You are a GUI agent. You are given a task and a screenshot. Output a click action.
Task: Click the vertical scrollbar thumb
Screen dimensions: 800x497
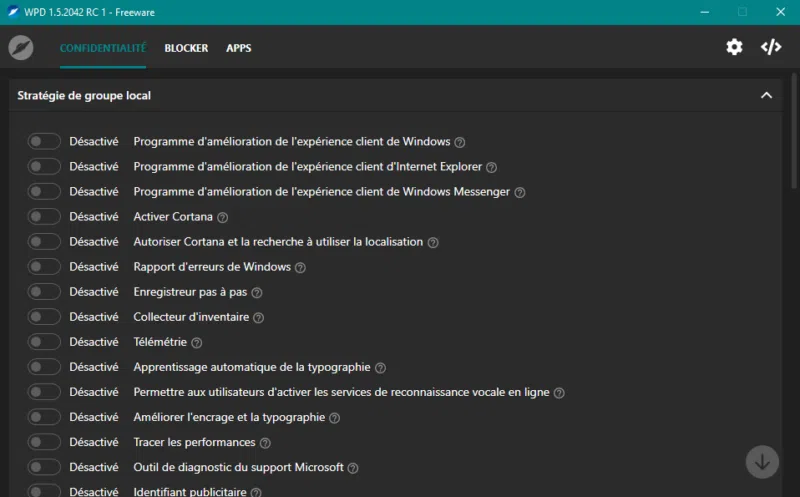coord(794,132)
